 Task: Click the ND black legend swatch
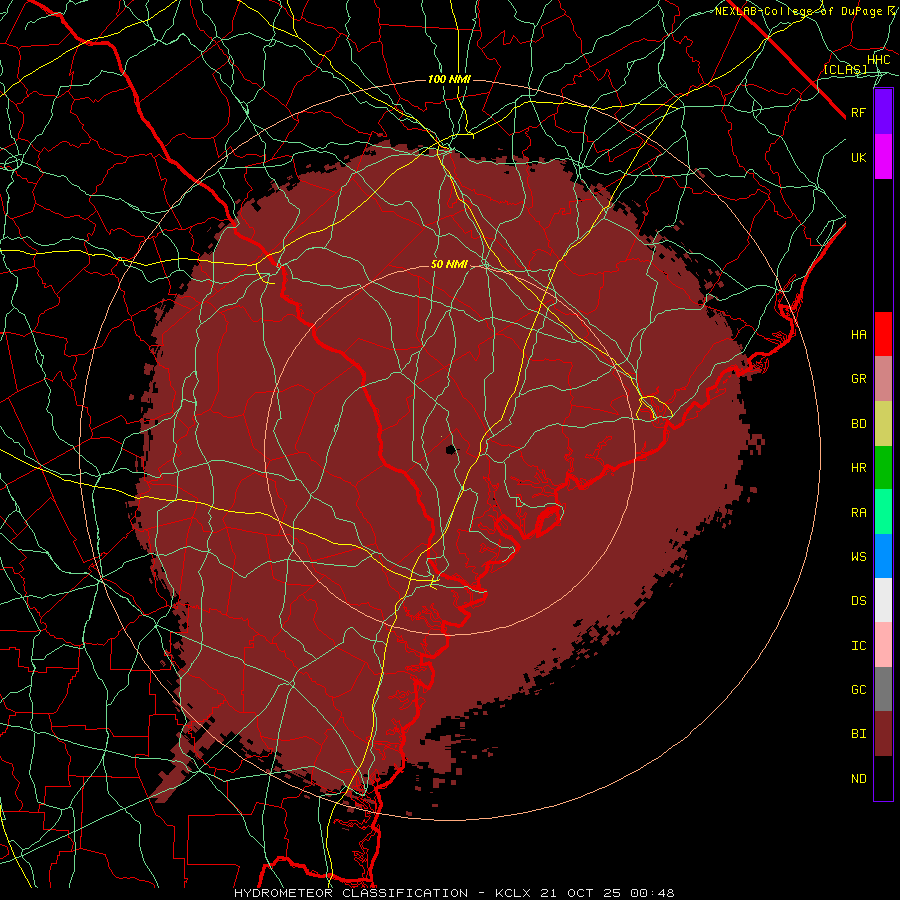883,778
